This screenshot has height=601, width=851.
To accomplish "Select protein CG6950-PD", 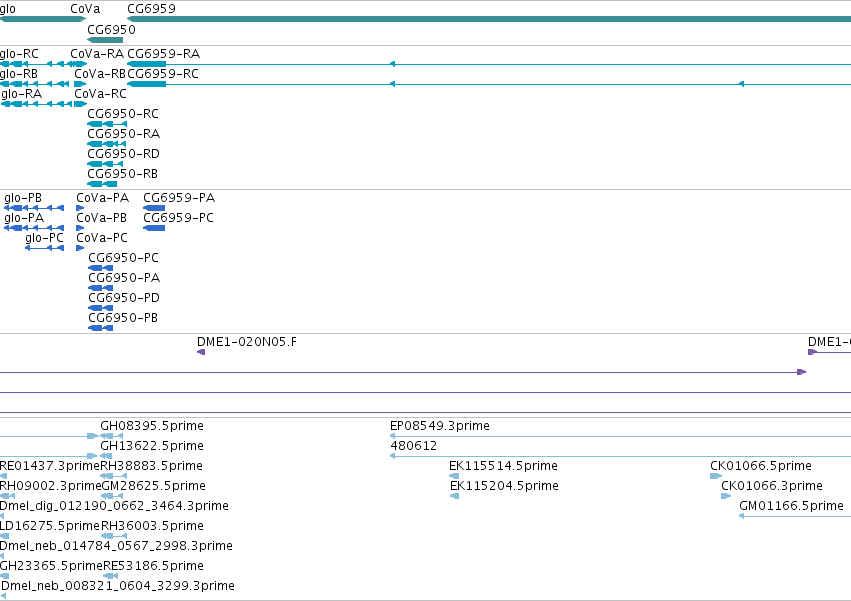I will click(x=124, y=299).
